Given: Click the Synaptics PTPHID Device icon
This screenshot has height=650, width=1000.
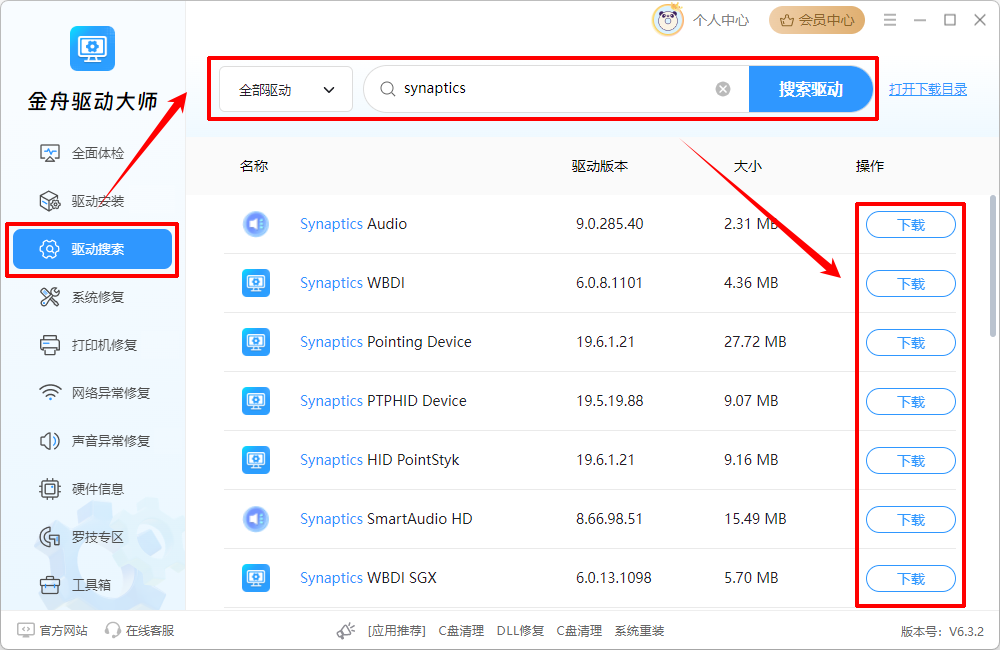Looking at the screenshot, I should (256, 401).
